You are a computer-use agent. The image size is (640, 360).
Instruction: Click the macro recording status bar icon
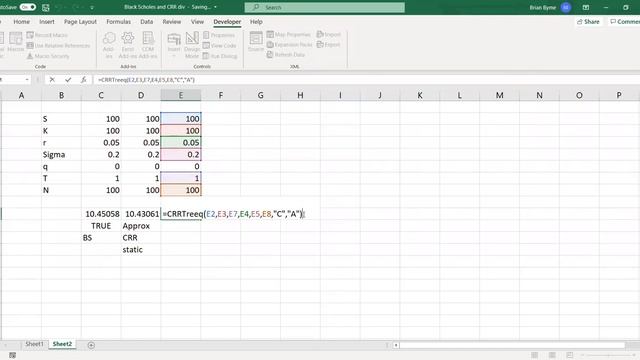click(12, 355)
